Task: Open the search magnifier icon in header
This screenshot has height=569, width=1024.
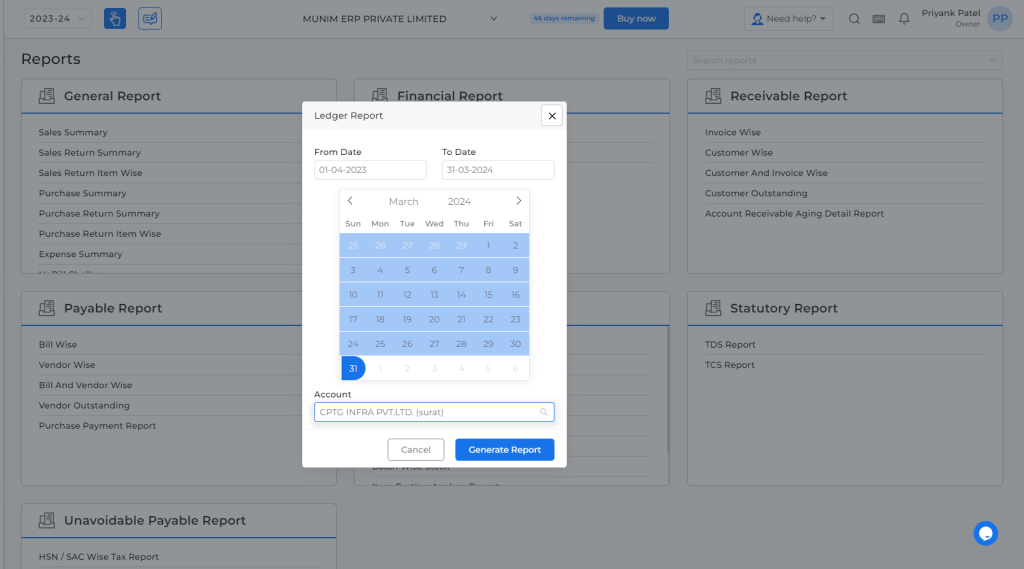Action: coord(854,19)
